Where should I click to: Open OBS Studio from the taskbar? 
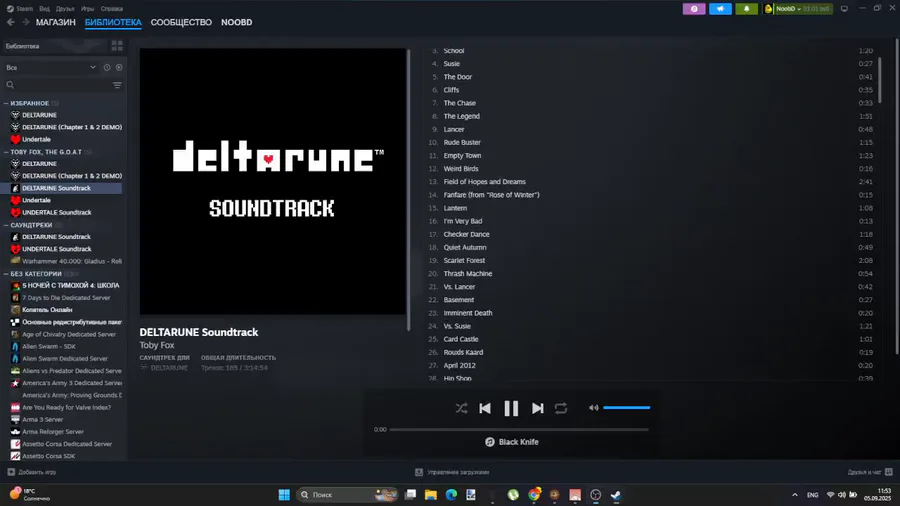pos(595,495)
